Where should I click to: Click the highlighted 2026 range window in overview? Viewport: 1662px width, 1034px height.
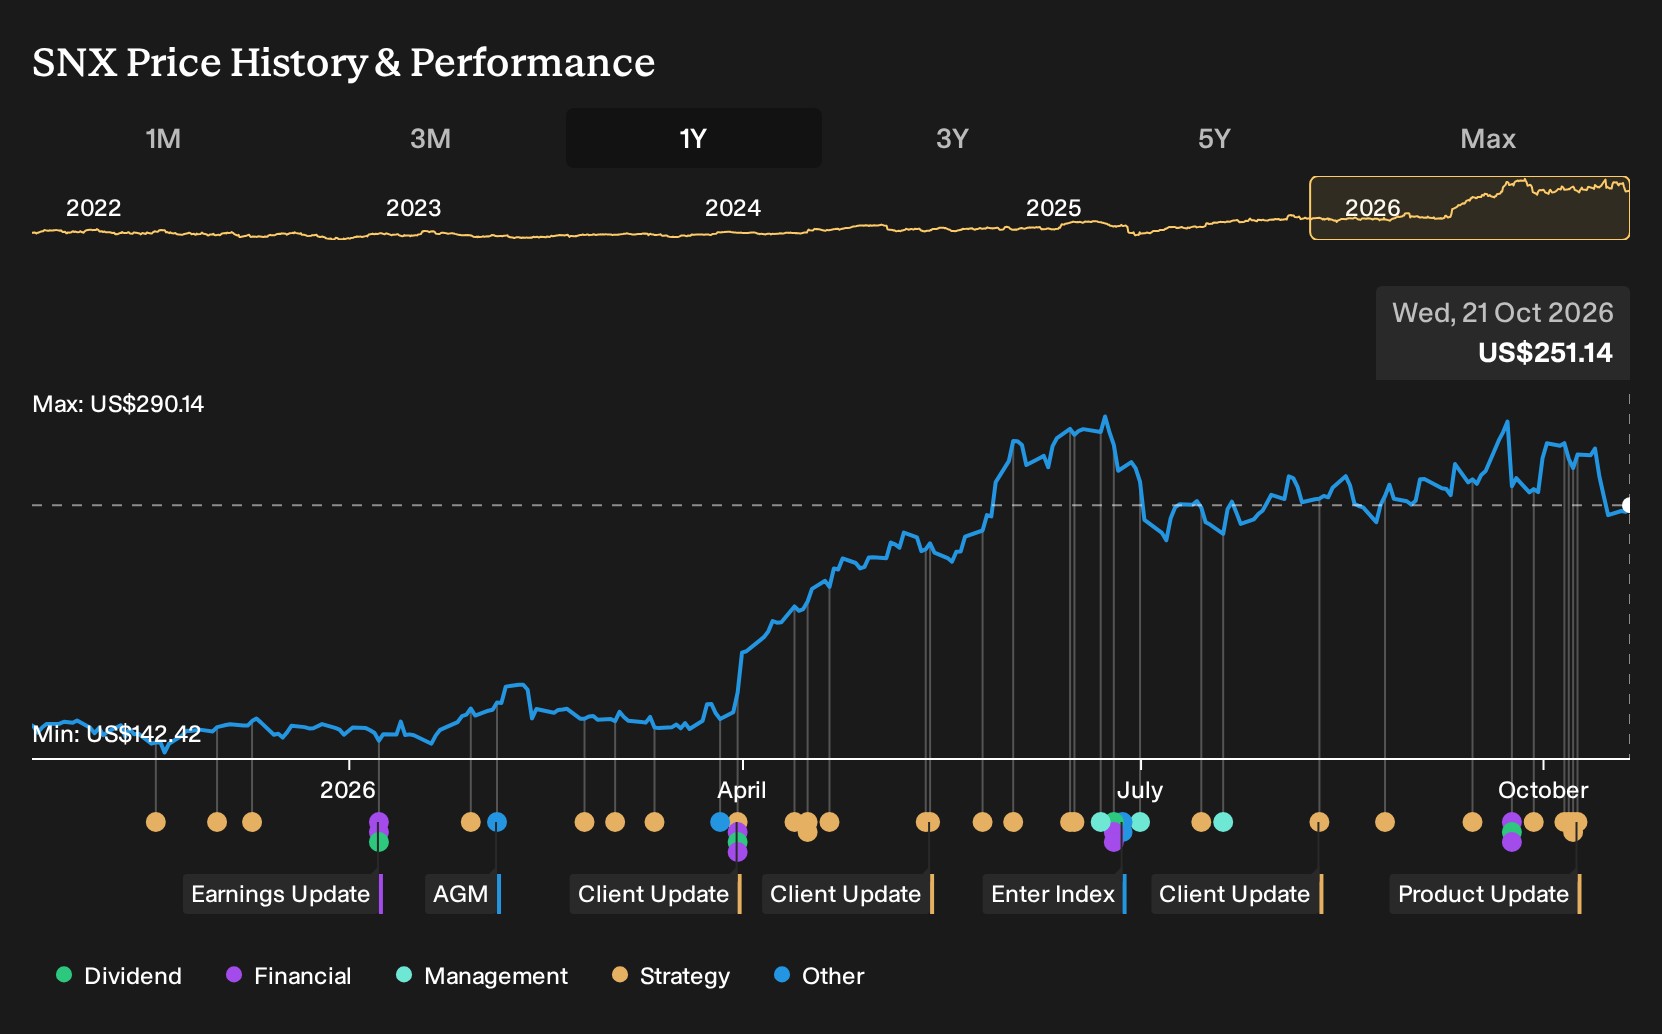click(1469, 208)
